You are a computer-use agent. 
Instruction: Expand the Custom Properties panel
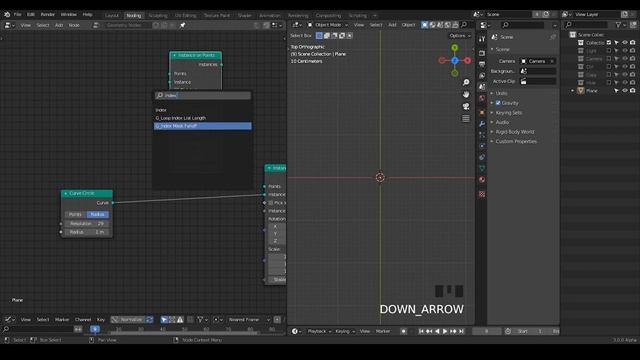516,141
